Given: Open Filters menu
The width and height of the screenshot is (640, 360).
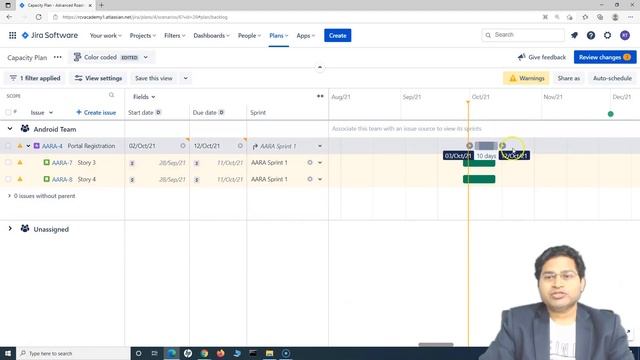Looking at the screenshot, I should tap(175, 36).
